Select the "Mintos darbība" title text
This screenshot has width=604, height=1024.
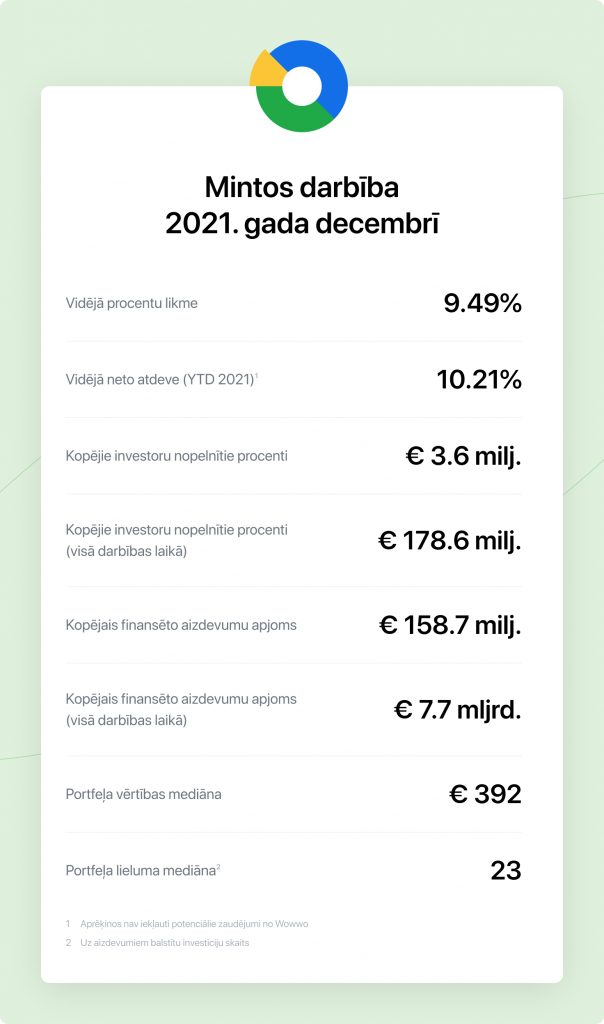(x=301, y=187)
